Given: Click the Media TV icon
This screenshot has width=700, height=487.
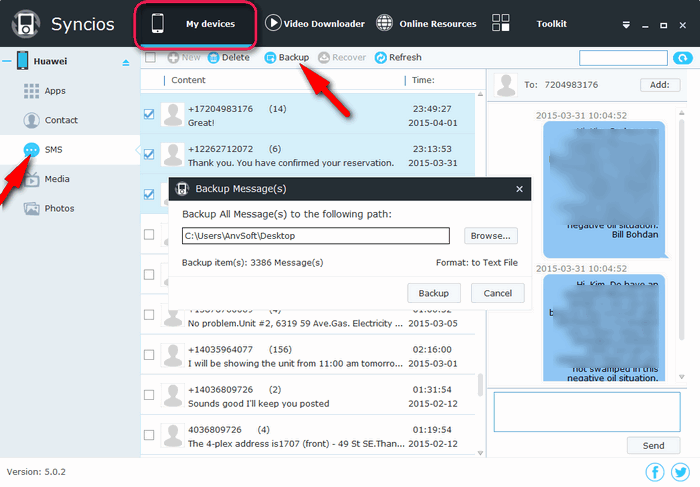Looking at the screenshot, I should coord(31,179).
